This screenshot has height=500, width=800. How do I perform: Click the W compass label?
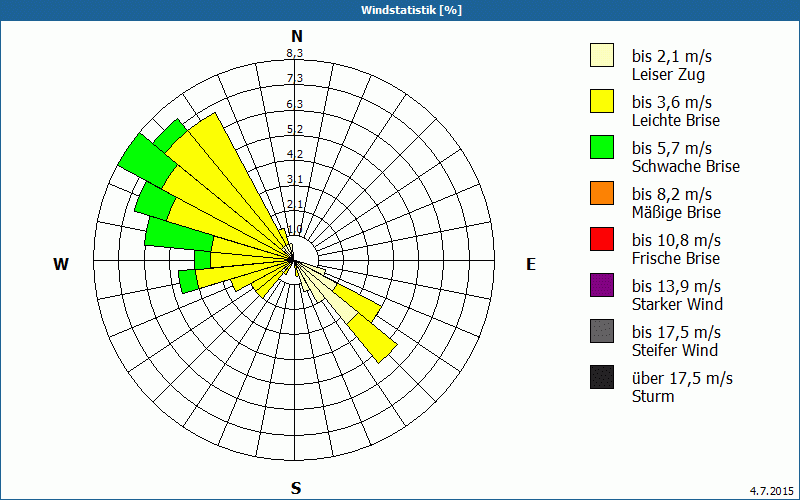[61, 264]
